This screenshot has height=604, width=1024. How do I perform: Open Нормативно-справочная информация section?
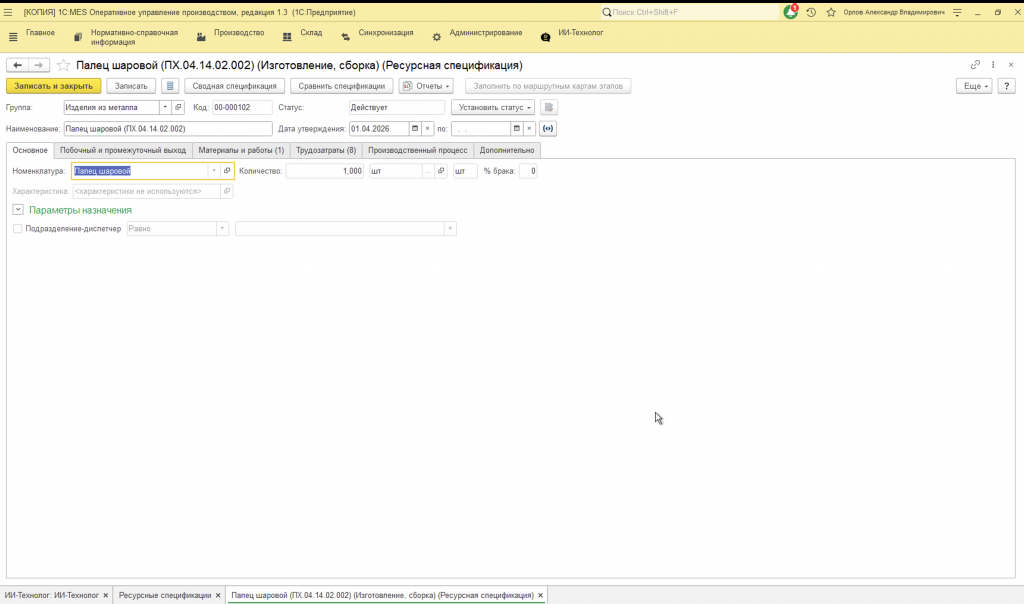click(134, 37)
